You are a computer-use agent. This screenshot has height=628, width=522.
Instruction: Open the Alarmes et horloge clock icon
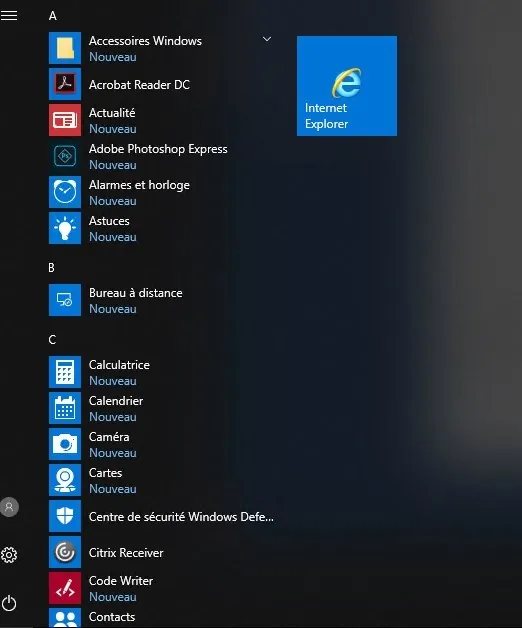[65, 192]
